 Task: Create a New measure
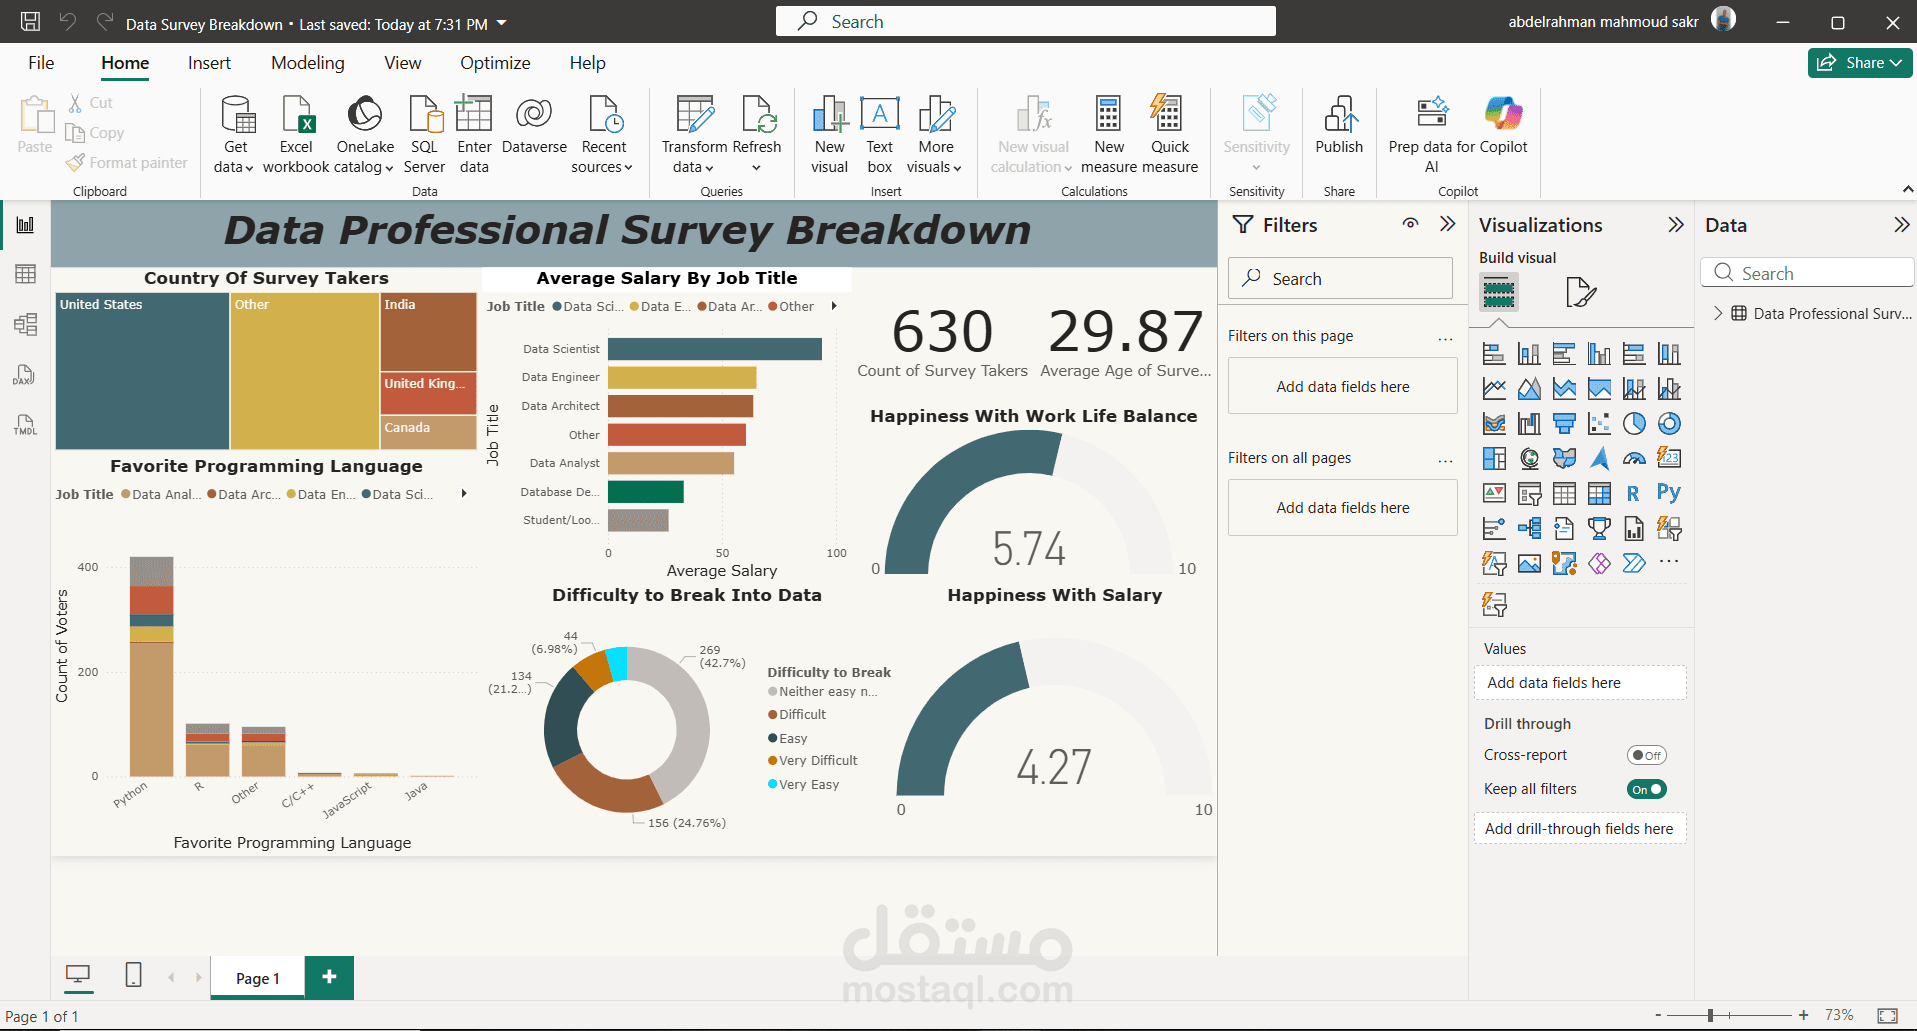[1108, 134]
